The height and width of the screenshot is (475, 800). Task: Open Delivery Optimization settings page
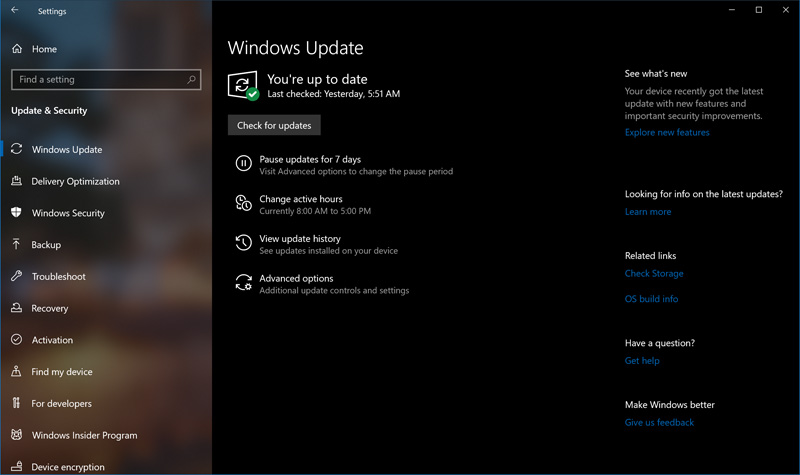[75, 181]
